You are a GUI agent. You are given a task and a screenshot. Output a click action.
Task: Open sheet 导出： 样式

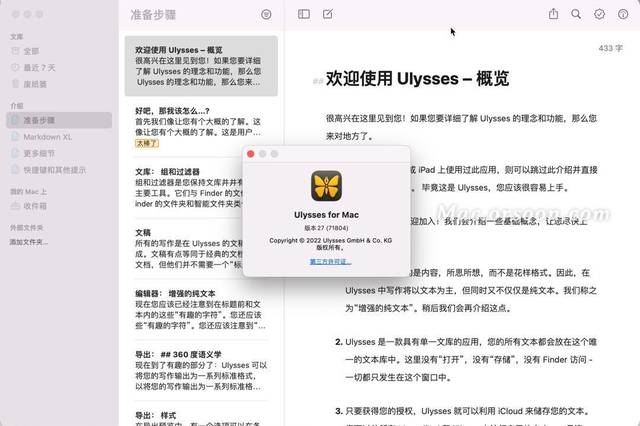pyautogui.click(x=201, y=416)
